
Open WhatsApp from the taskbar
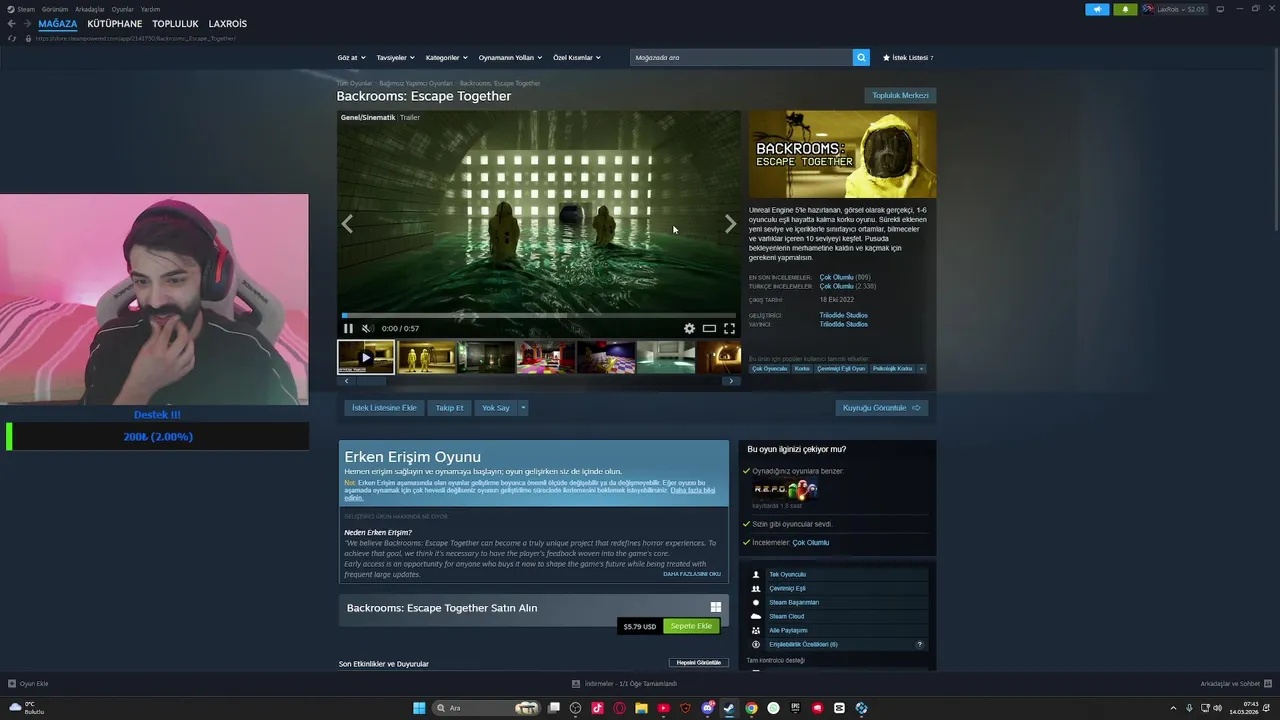773,708
